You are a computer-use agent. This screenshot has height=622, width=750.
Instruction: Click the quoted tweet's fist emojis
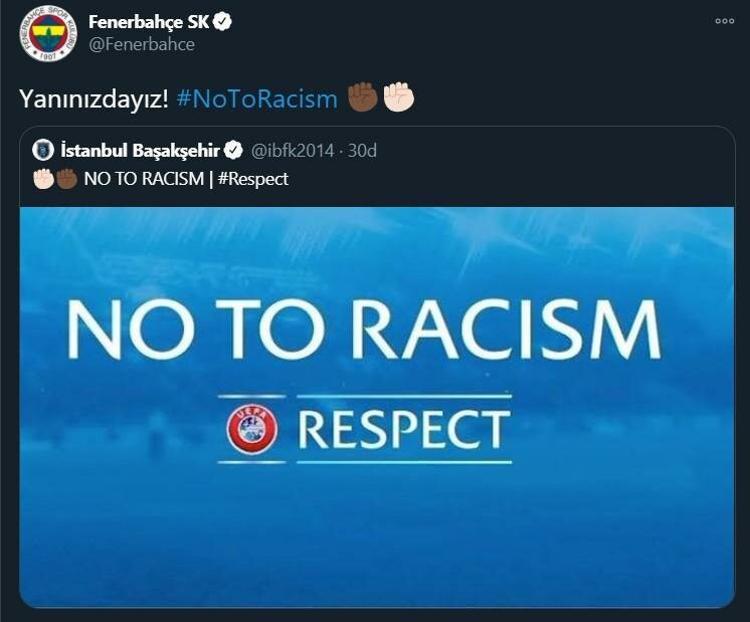coord(55,179)
